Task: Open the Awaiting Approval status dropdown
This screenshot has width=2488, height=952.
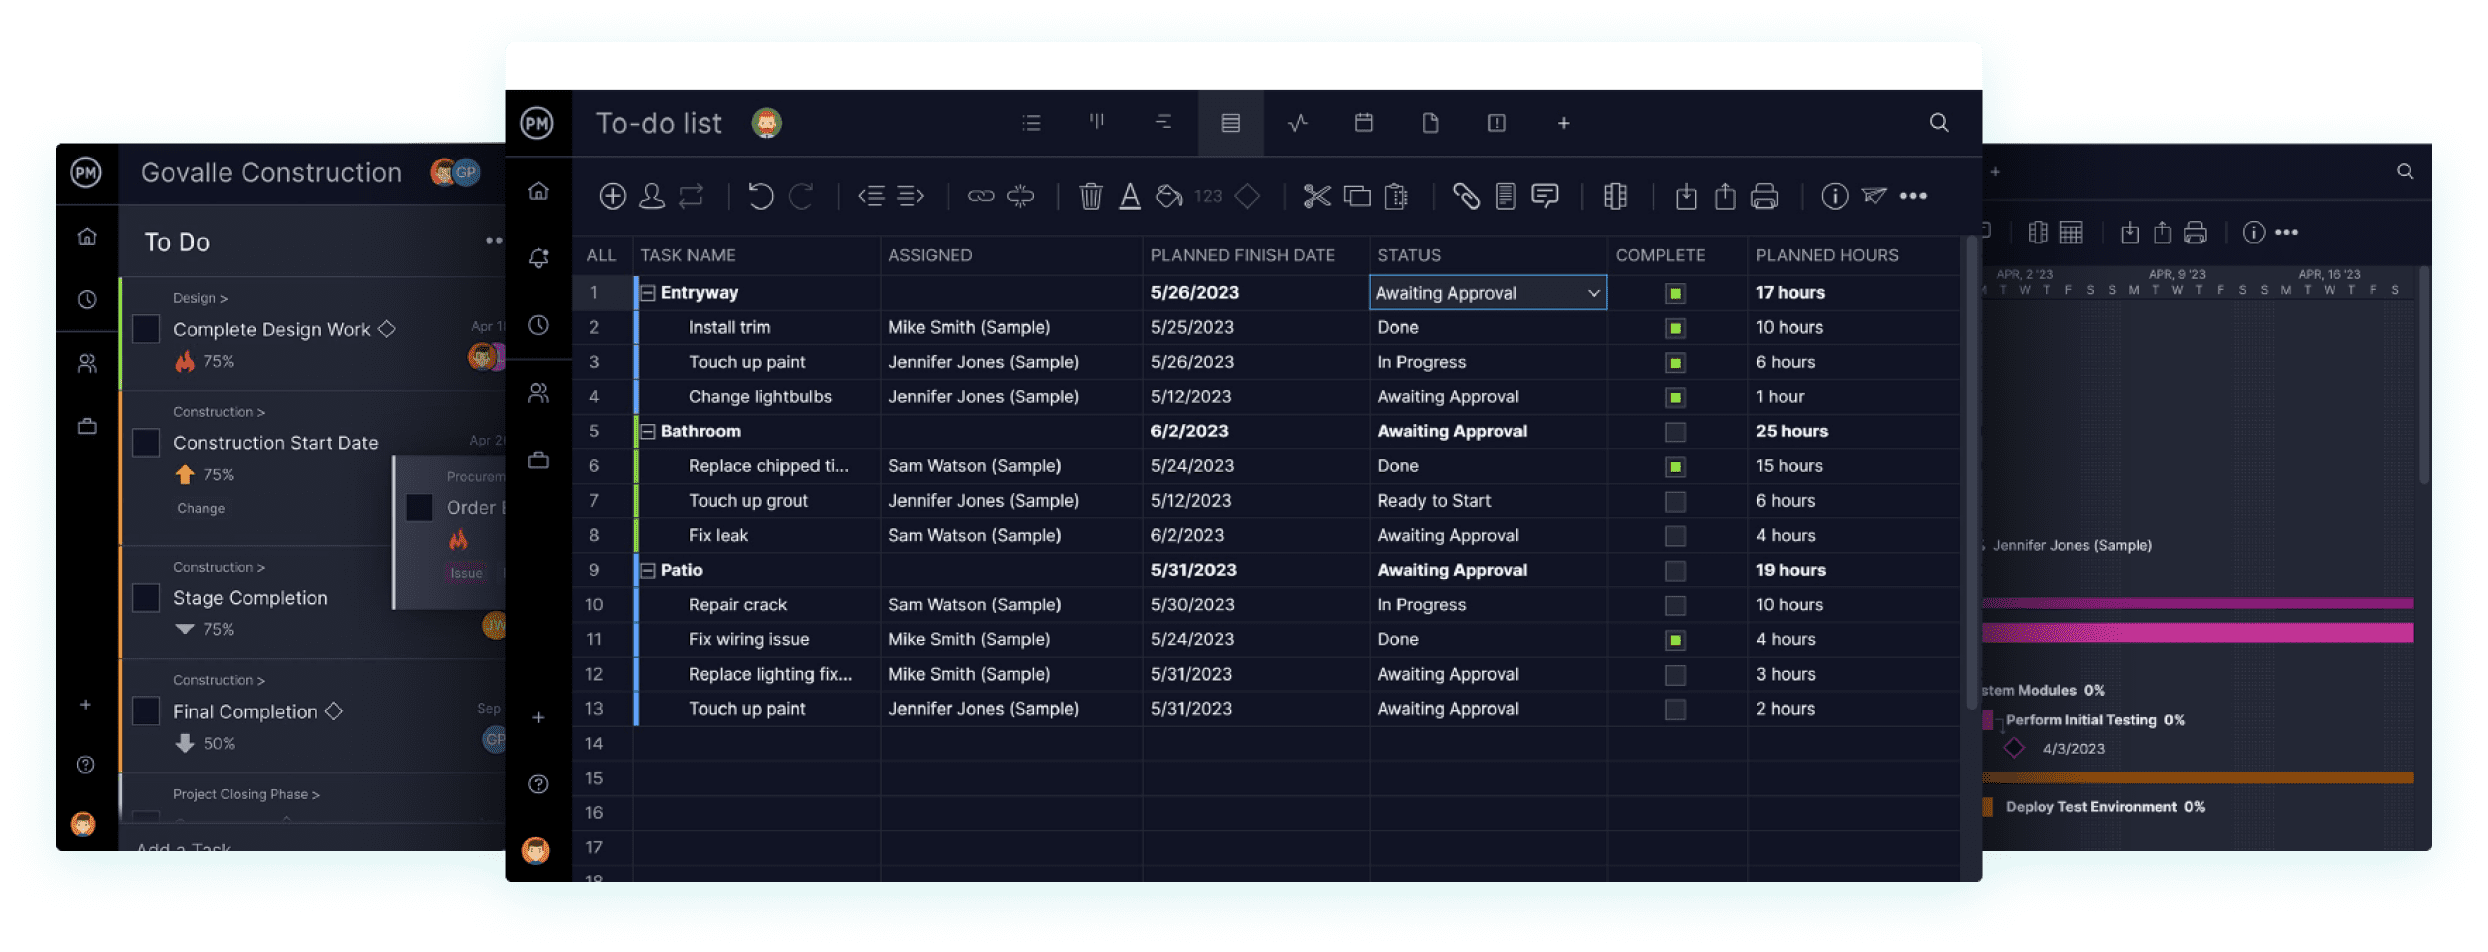Action: 1592,293
